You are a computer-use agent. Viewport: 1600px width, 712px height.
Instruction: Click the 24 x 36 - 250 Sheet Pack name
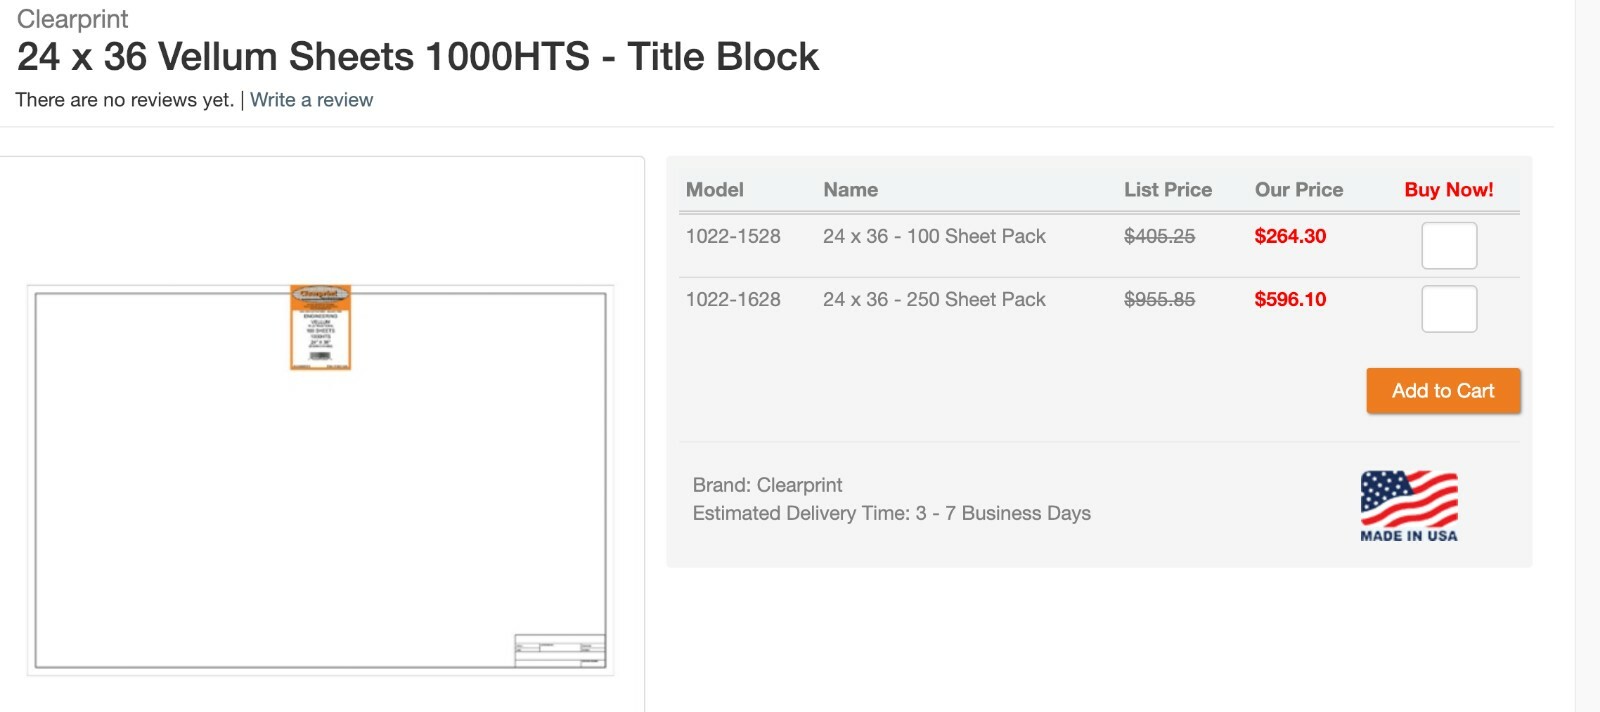tap(934, 300)
